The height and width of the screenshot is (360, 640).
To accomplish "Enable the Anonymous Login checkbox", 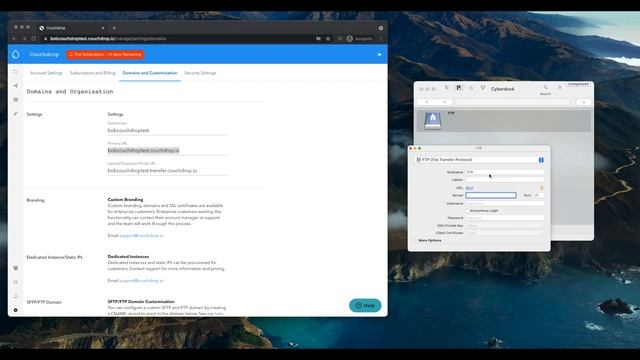I will (x=467, y=211).
